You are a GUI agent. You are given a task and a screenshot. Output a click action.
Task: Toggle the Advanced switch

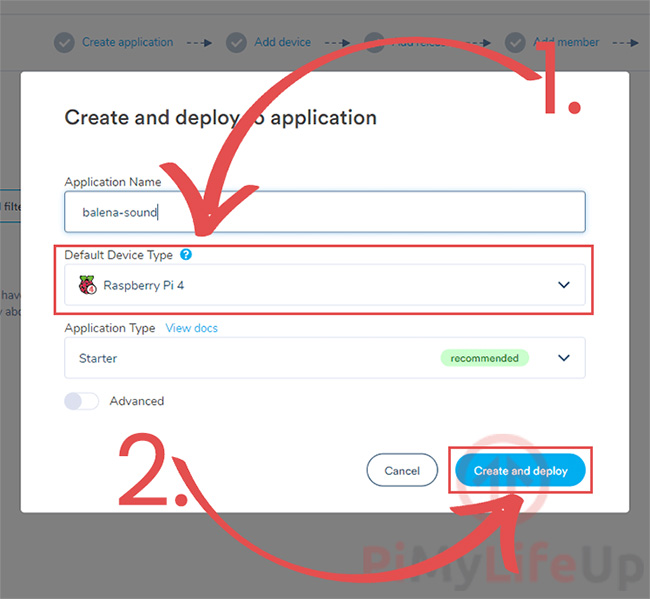click(82, 401)
